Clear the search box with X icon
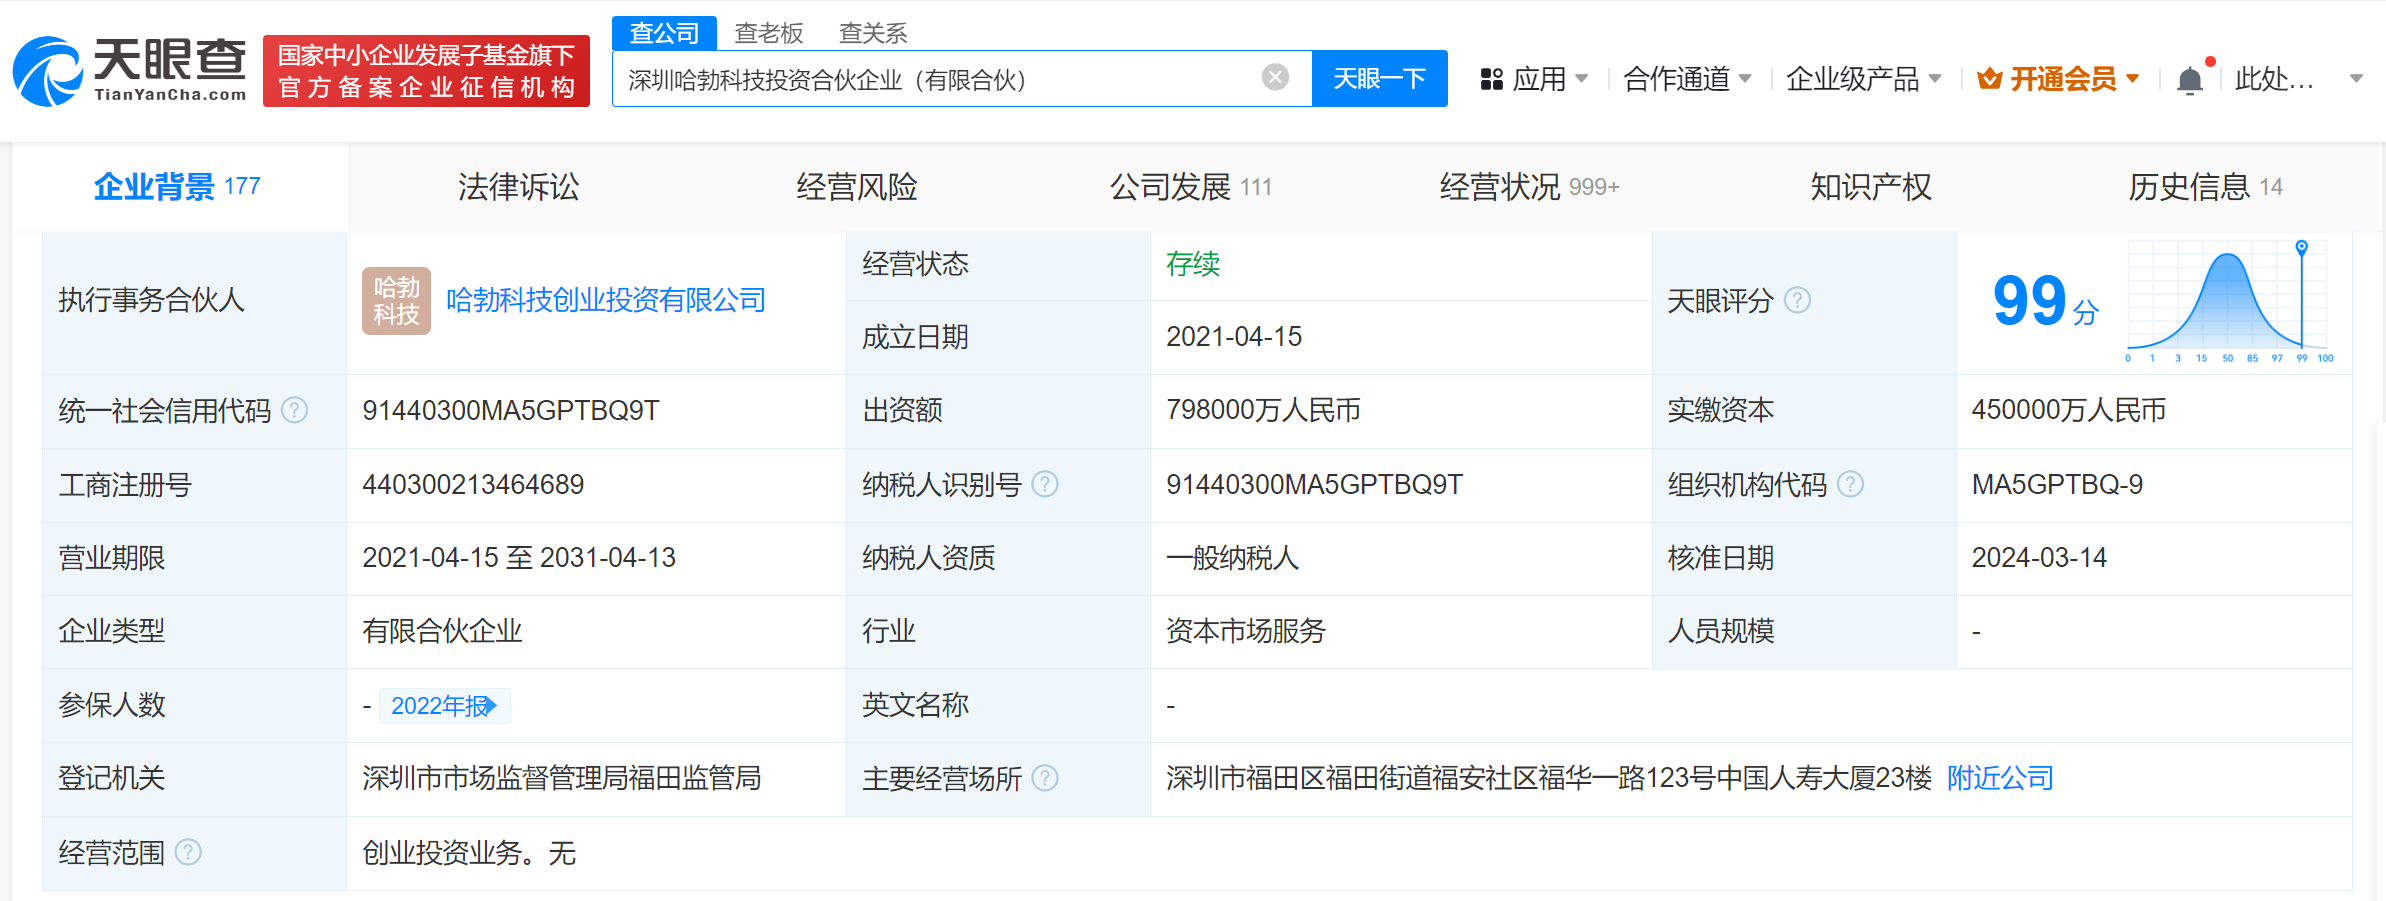 (1275, 78)
